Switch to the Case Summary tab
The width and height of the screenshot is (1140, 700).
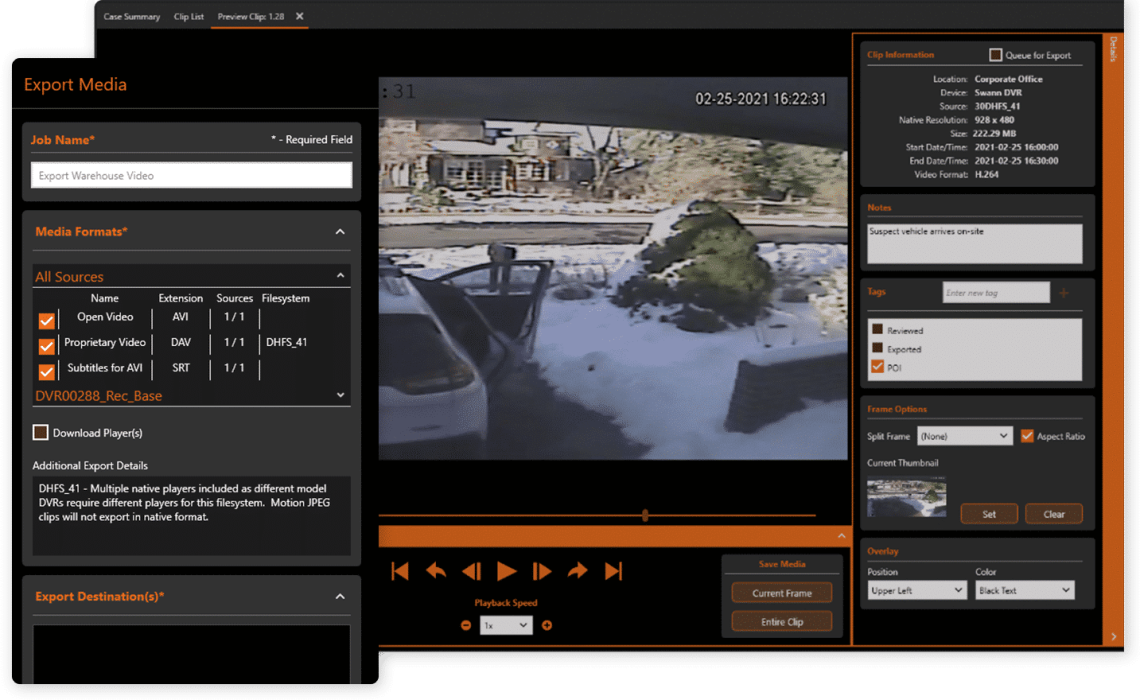[x=131, y=16]
